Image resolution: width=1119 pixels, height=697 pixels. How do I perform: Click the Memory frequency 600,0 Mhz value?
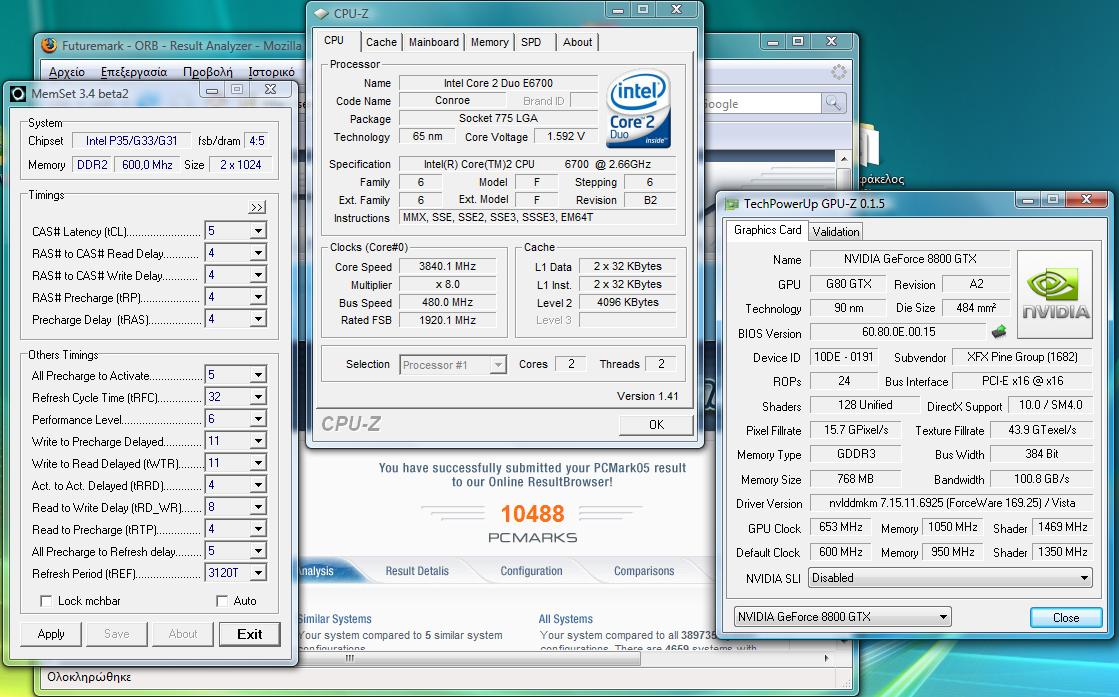coord(147,165)
